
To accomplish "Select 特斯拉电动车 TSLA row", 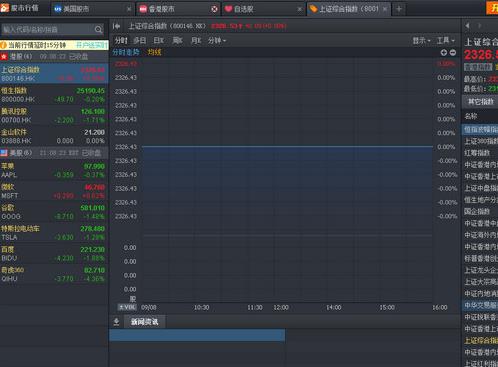I will pos(54,233).
